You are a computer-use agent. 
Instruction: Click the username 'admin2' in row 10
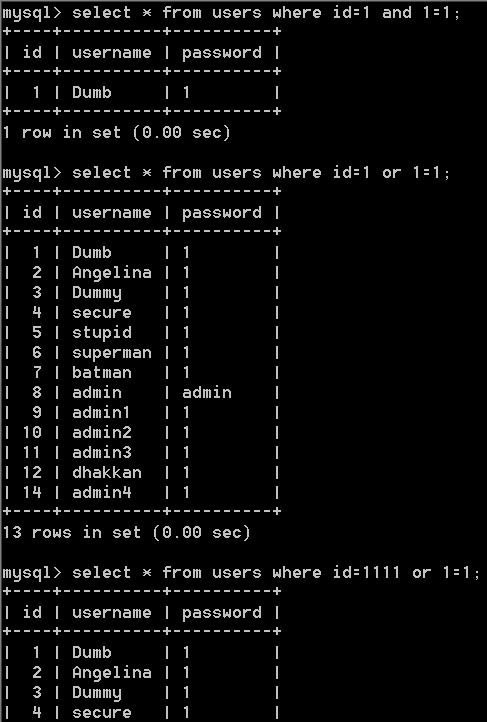tap(102, 433)
